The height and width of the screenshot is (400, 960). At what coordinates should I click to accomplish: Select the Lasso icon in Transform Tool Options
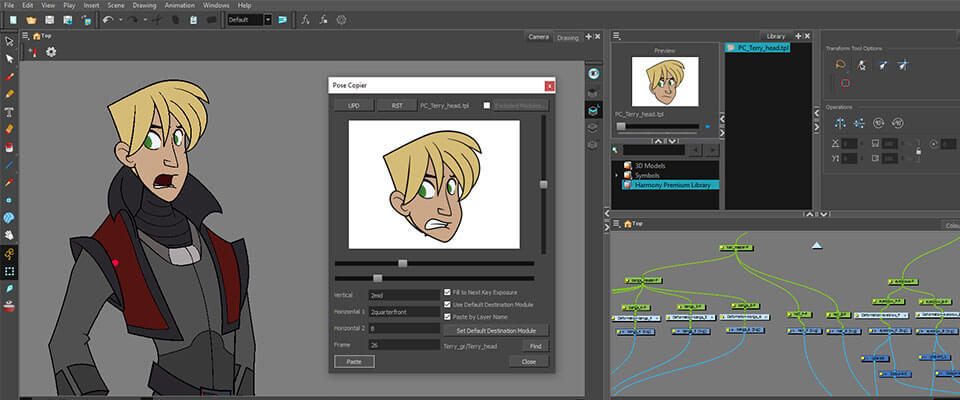tap(838, 65)
